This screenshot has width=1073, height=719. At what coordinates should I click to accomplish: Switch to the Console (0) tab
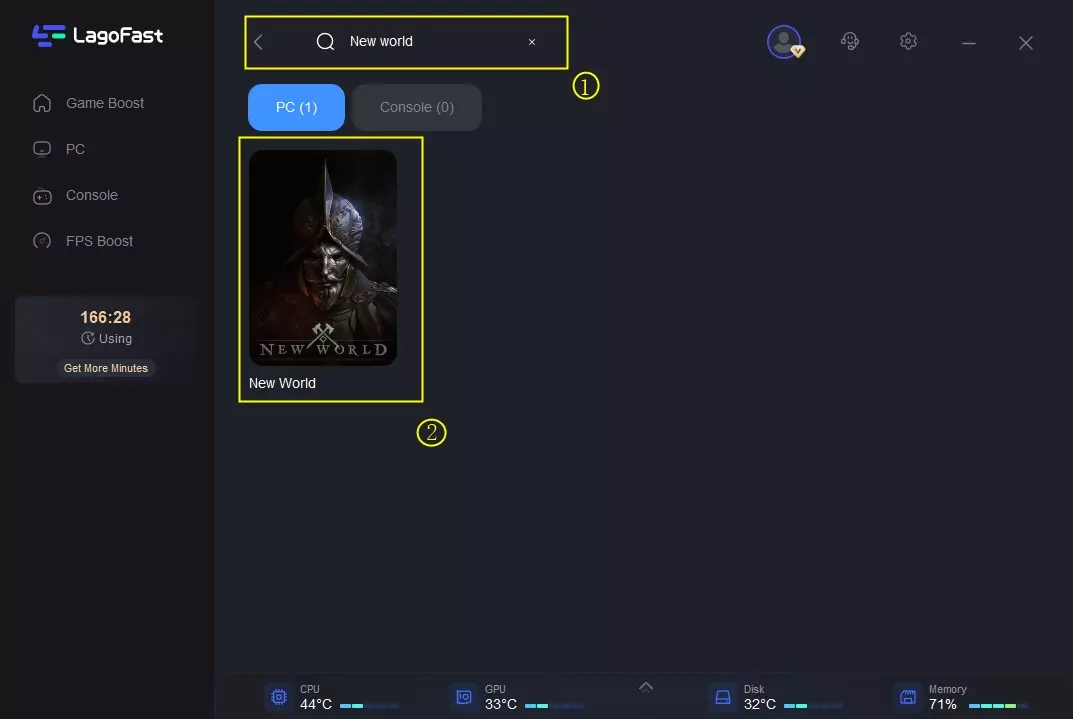point(417,107)
